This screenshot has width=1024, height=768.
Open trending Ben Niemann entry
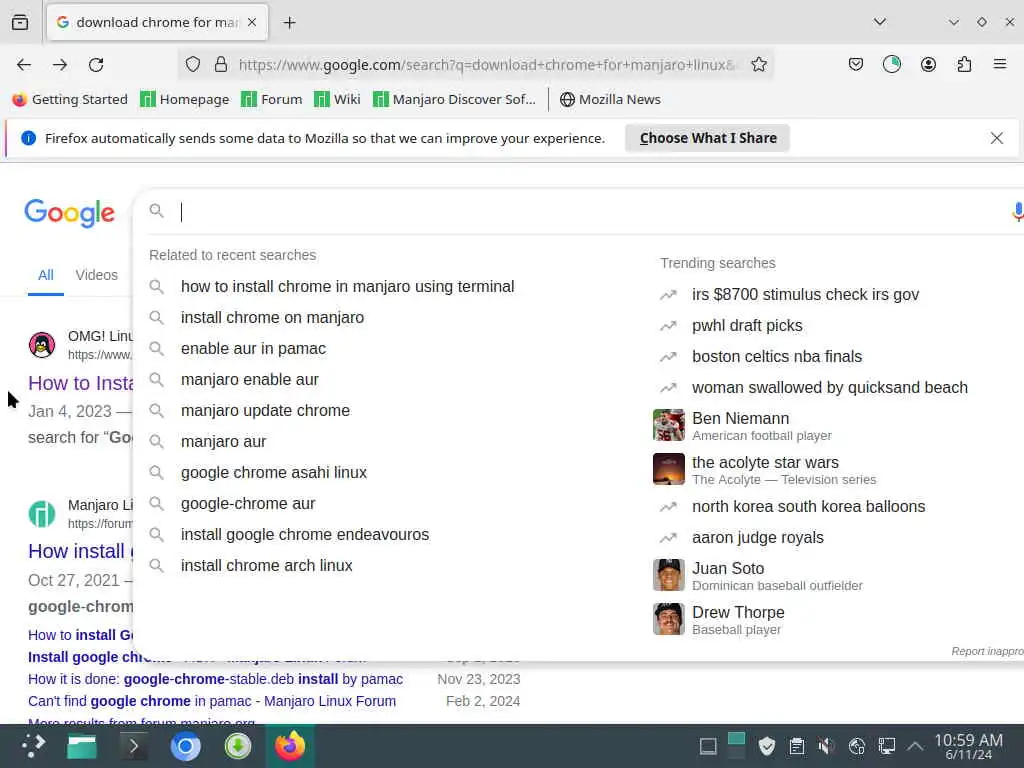pos(741,425)
